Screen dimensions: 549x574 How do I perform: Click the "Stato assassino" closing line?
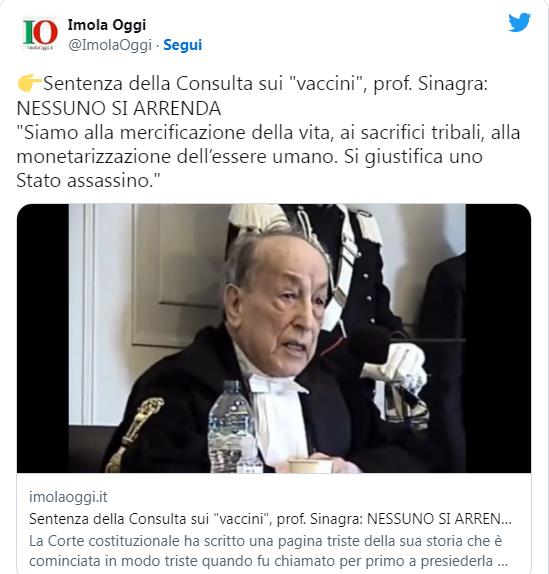[88, 180]
